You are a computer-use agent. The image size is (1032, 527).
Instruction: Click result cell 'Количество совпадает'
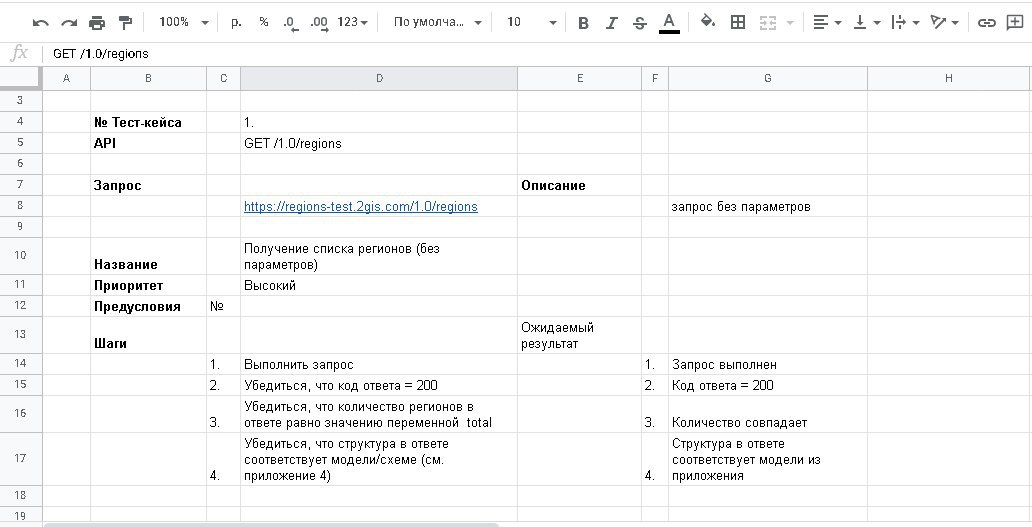(x=767, y=414)
